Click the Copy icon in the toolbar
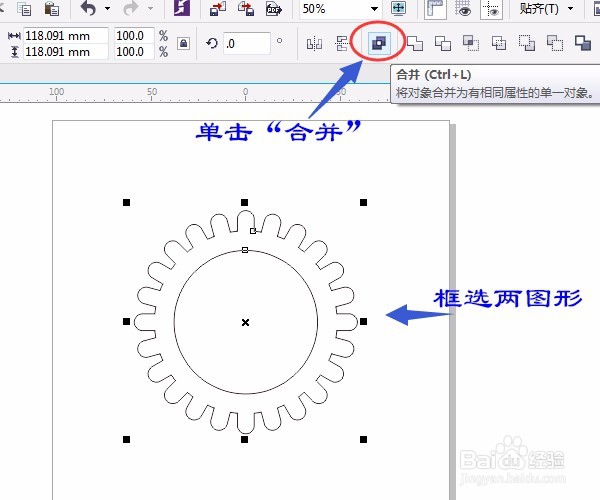 [x=24, y=8]
